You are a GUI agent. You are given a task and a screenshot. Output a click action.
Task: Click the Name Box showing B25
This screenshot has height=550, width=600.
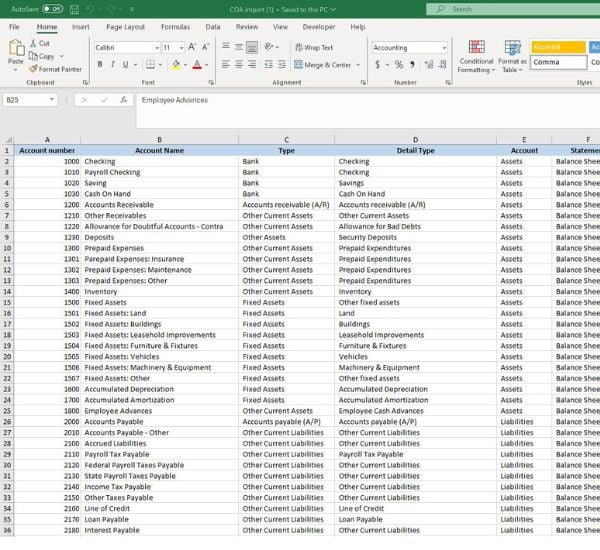pyautogui.click(x=30, y=100)
